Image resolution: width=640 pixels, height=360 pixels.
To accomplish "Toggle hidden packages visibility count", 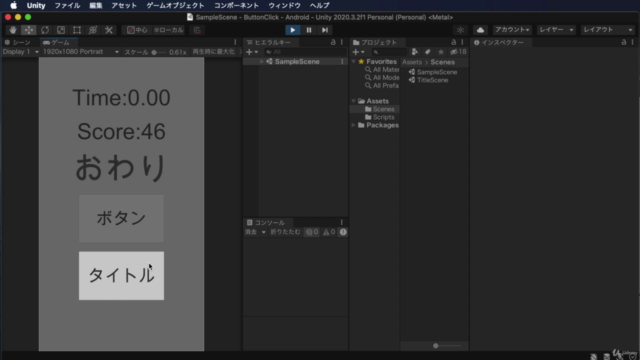I will tap(458, 52).
